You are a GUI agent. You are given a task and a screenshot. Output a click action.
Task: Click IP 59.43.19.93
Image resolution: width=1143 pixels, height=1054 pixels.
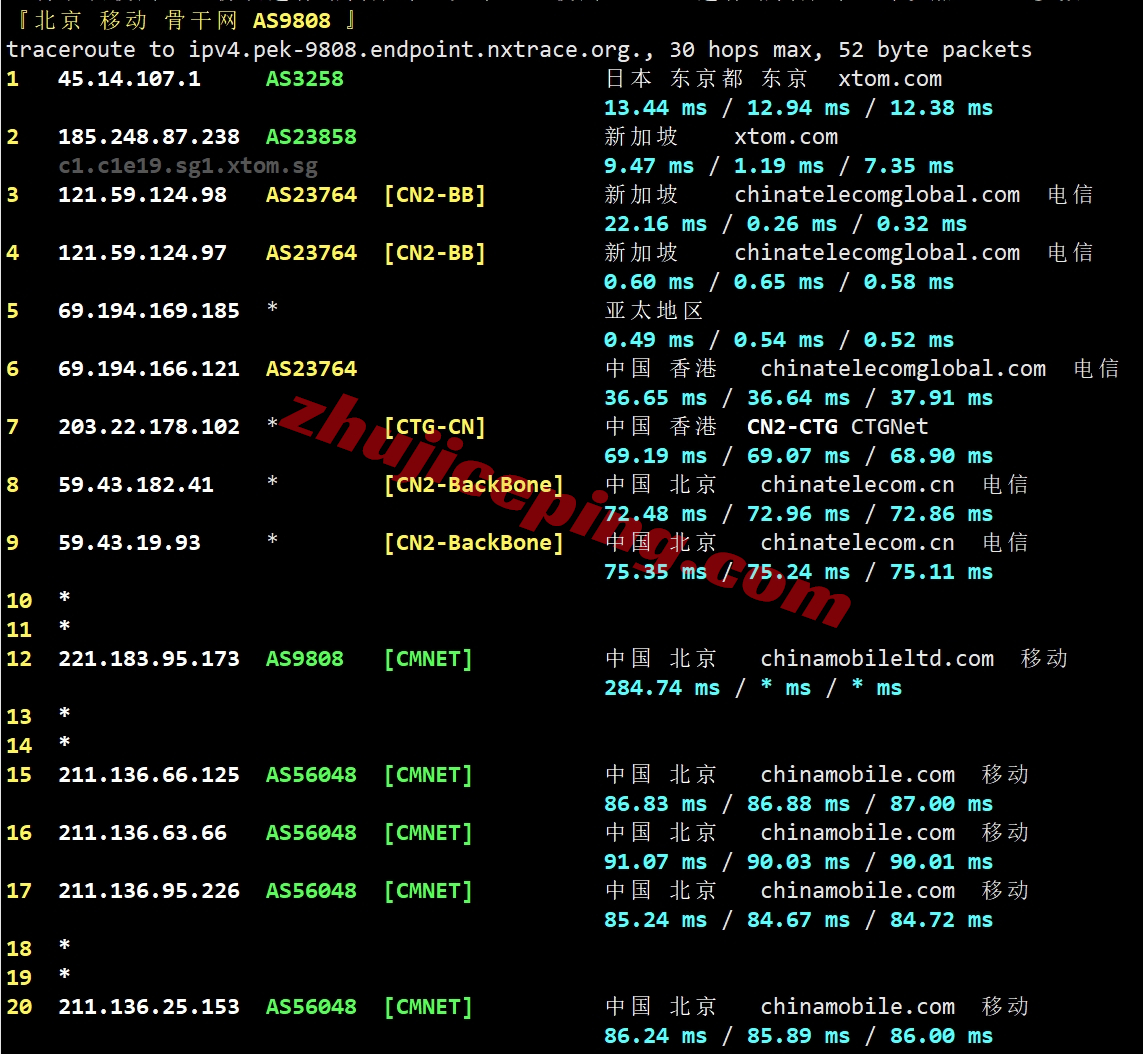129,543
